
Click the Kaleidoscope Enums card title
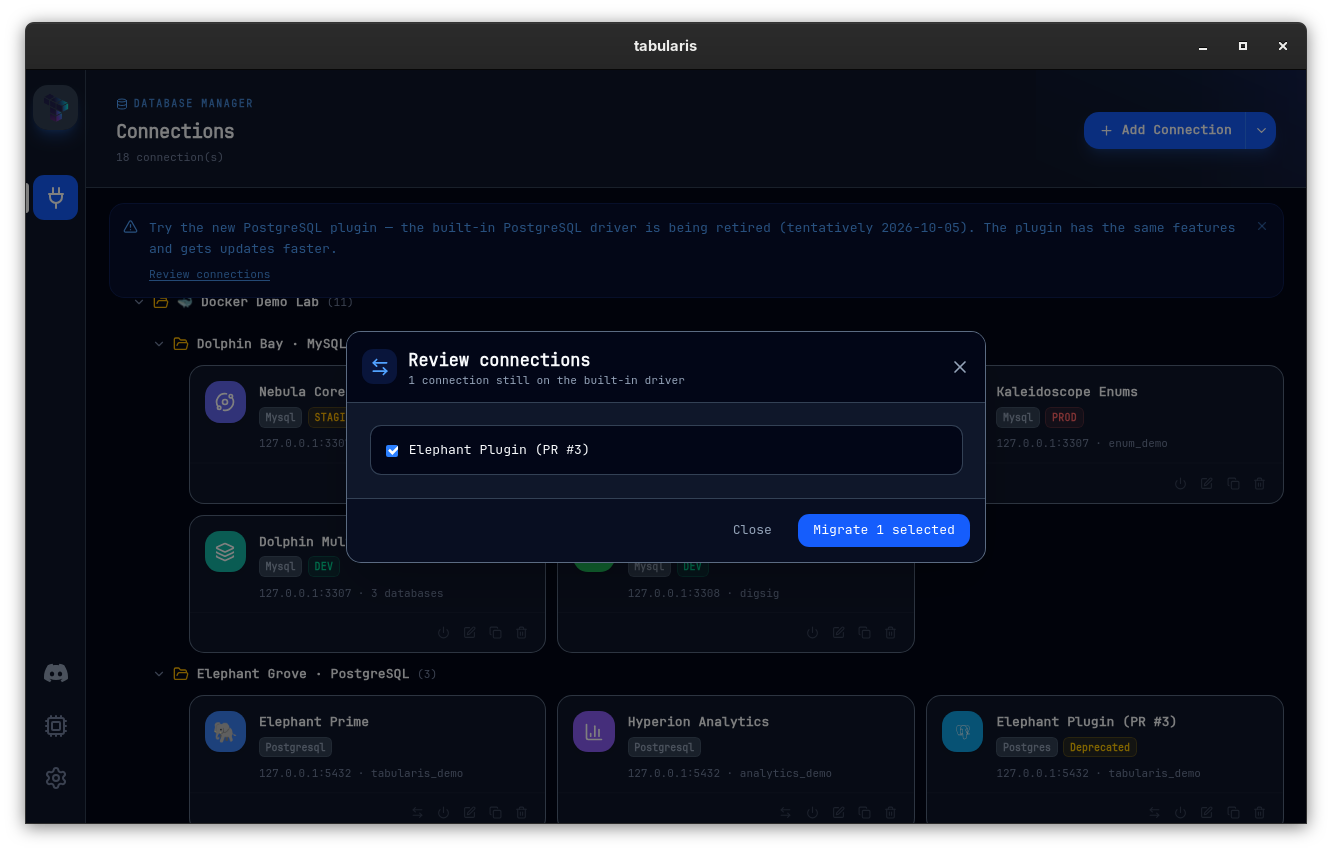coord(1067,392)
